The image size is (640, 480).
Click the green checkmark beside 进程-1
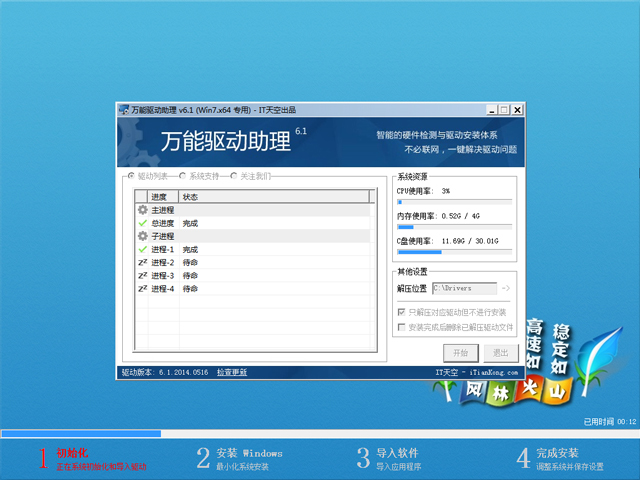(x=142, y=249)
